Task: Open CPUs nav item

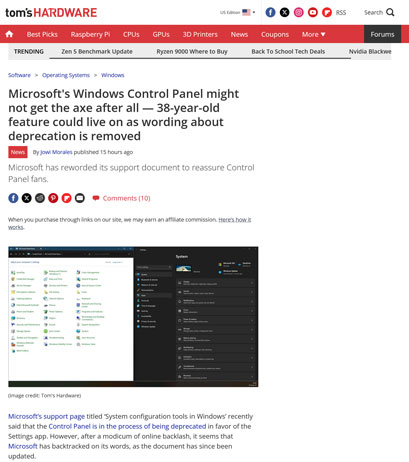Action: click(x=131, y=34)
